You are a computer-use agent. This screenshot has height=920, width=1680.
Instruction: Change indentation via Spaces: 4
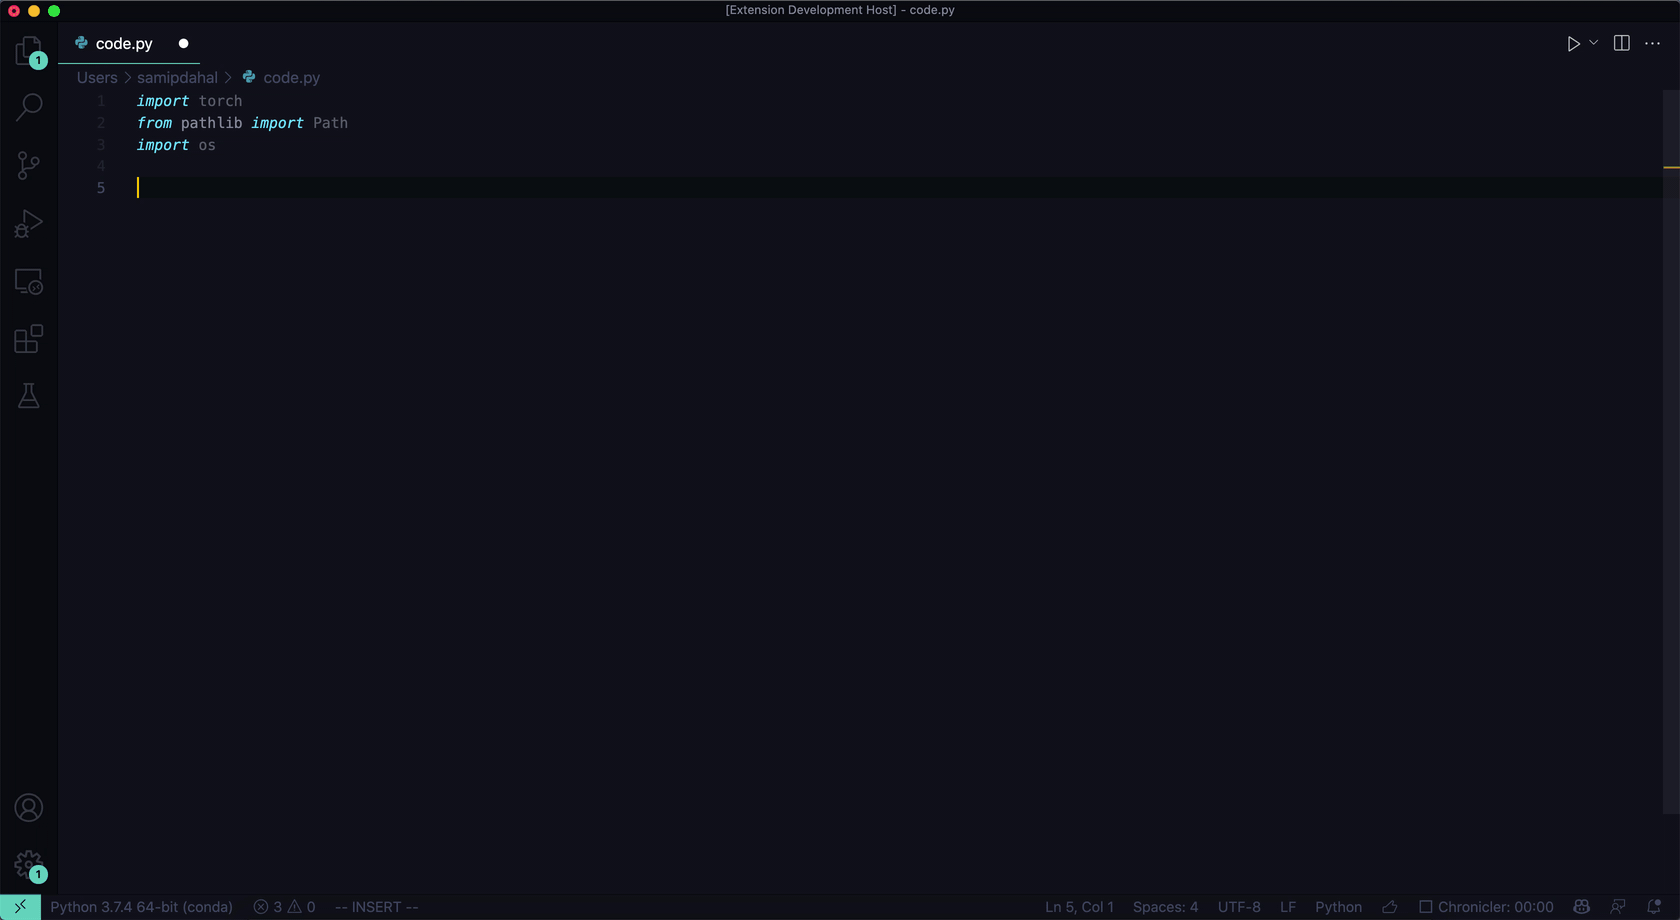[x=1165, y=907]
